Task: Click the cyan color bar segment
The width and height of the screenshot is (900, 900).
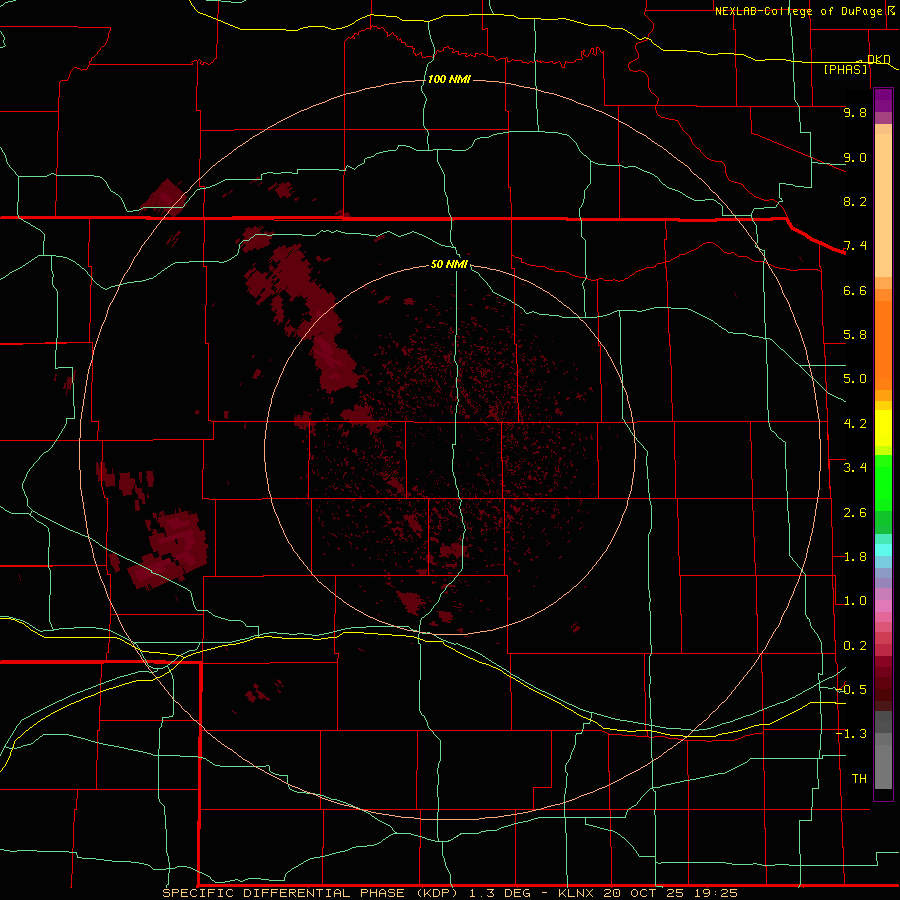Action: [x=883, y=549]
